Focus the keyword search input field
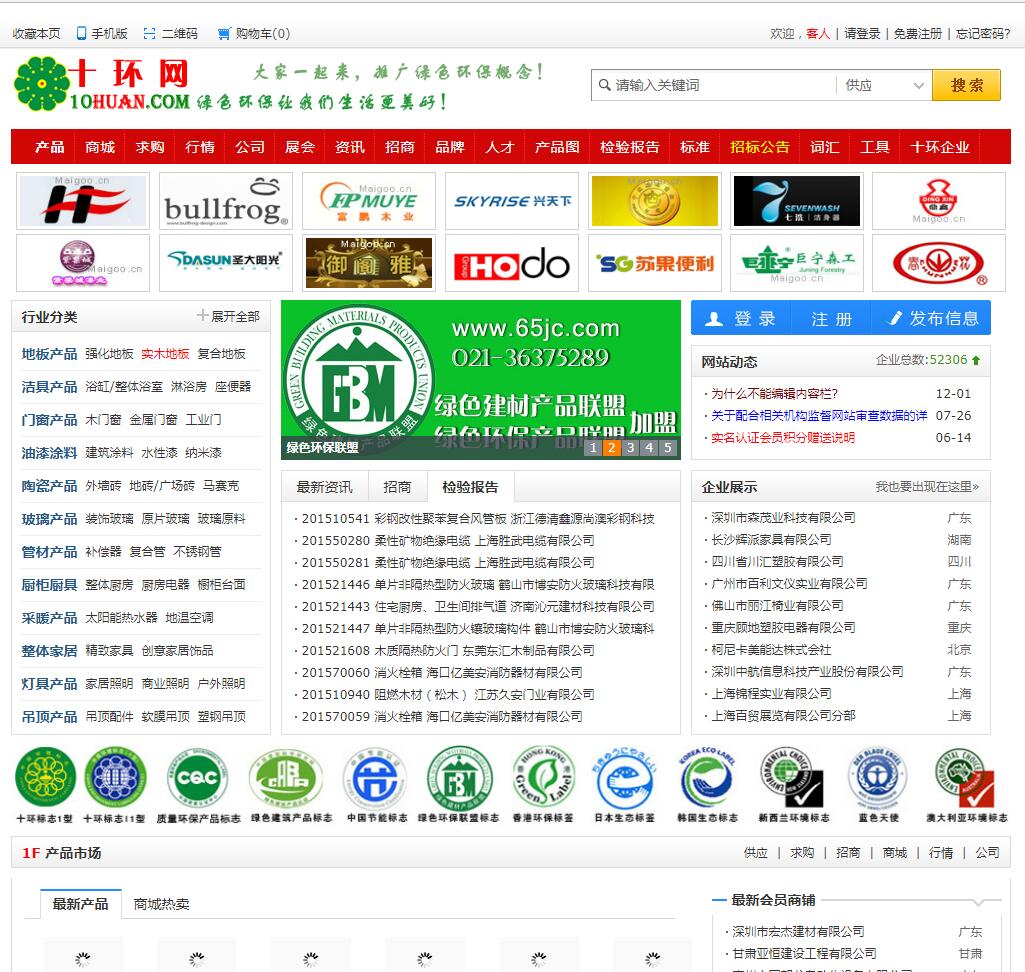This screenshot has height=972, width=1025. 714,85
